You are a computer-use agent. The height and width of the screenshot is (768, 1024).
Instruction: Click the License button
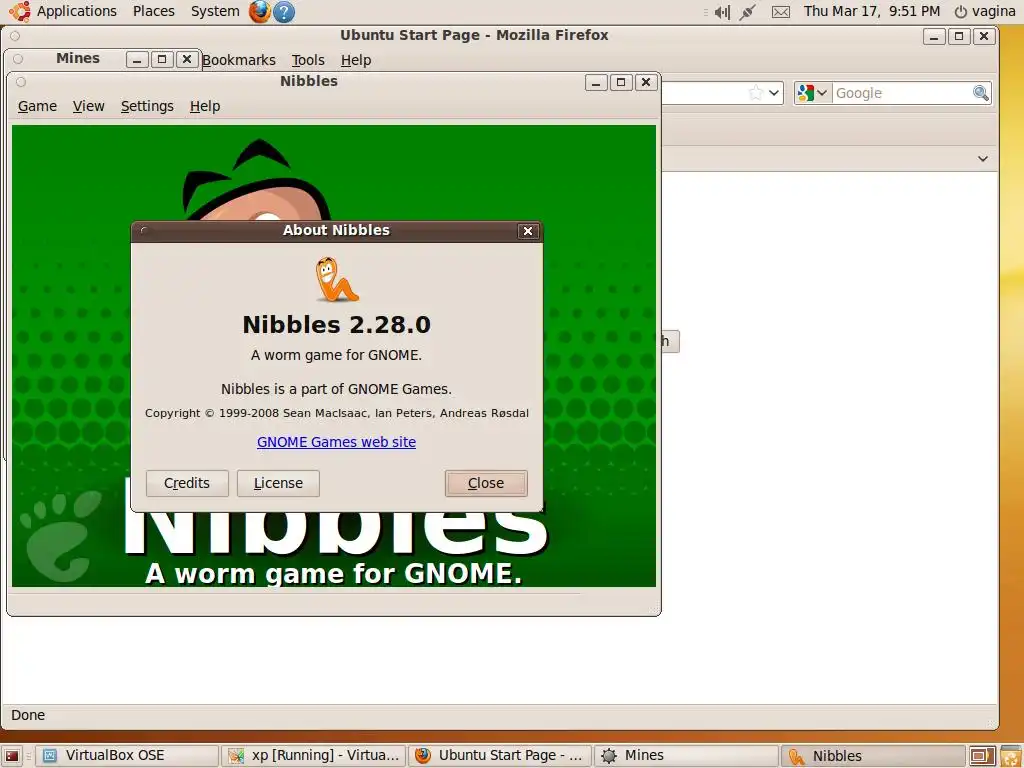click(x=278, y=483)
